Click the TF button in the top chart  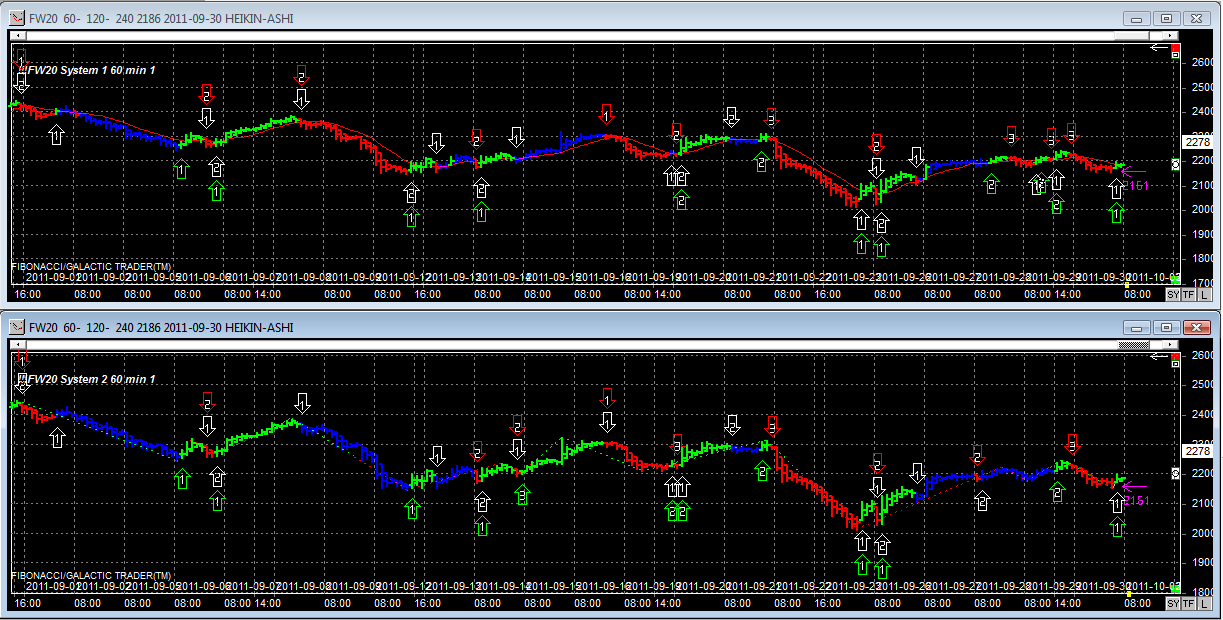click(x=1188, y=295)
